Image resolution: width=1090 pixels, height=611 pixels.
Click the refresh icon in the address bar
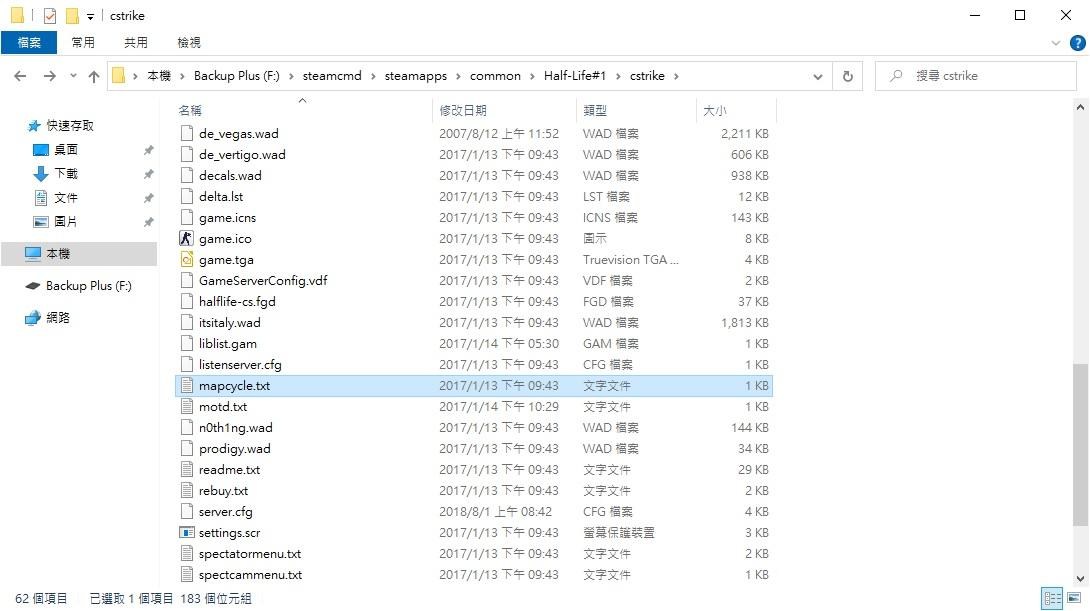point(846,75)
